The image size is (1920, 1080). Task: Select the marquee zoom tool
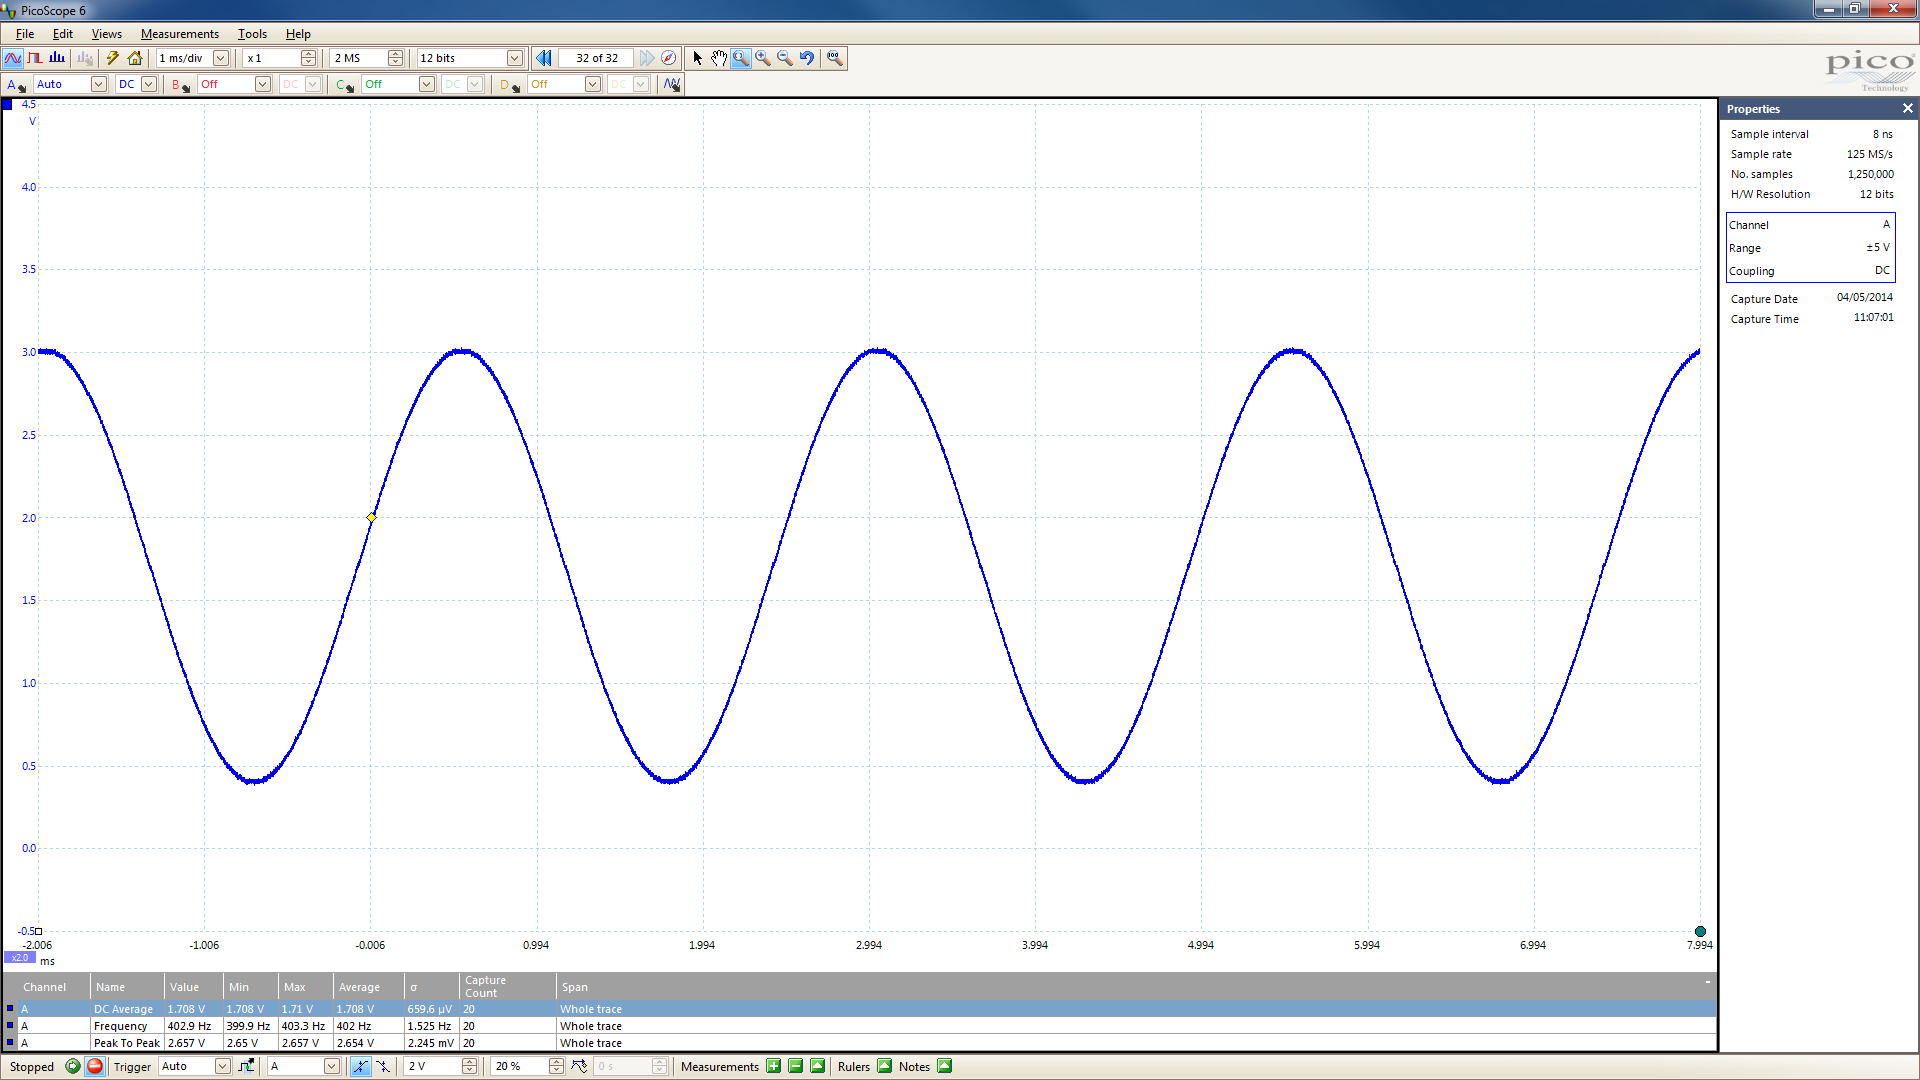[x=741, y=58]
